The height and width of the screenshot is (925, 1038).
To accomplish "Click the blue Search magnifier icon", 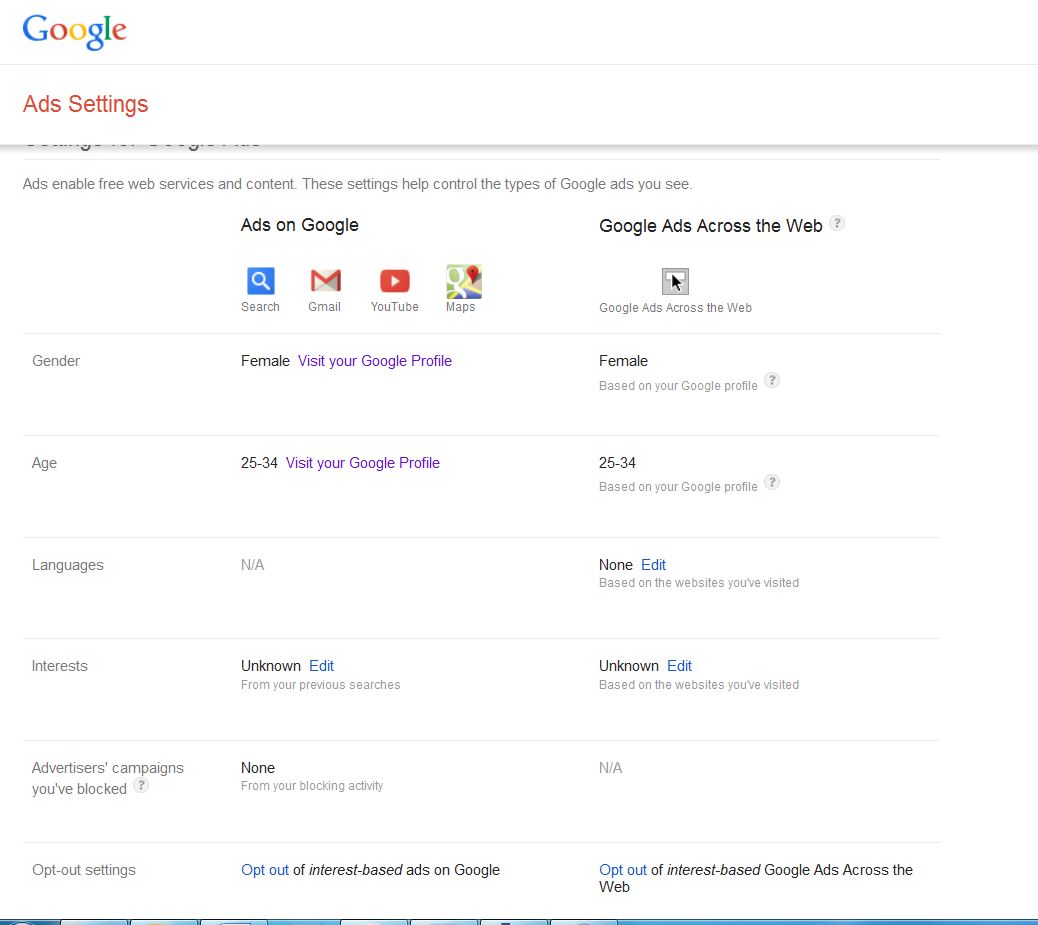I will coord(260,281).
